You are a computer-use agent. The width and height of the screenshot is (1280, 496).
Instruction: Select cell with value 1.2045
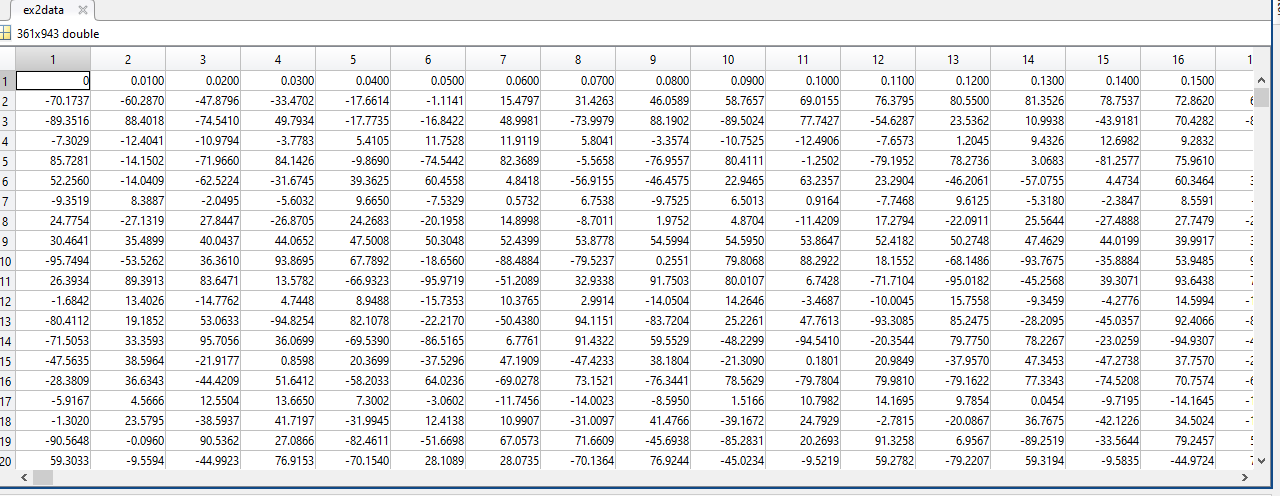(954, 141)
